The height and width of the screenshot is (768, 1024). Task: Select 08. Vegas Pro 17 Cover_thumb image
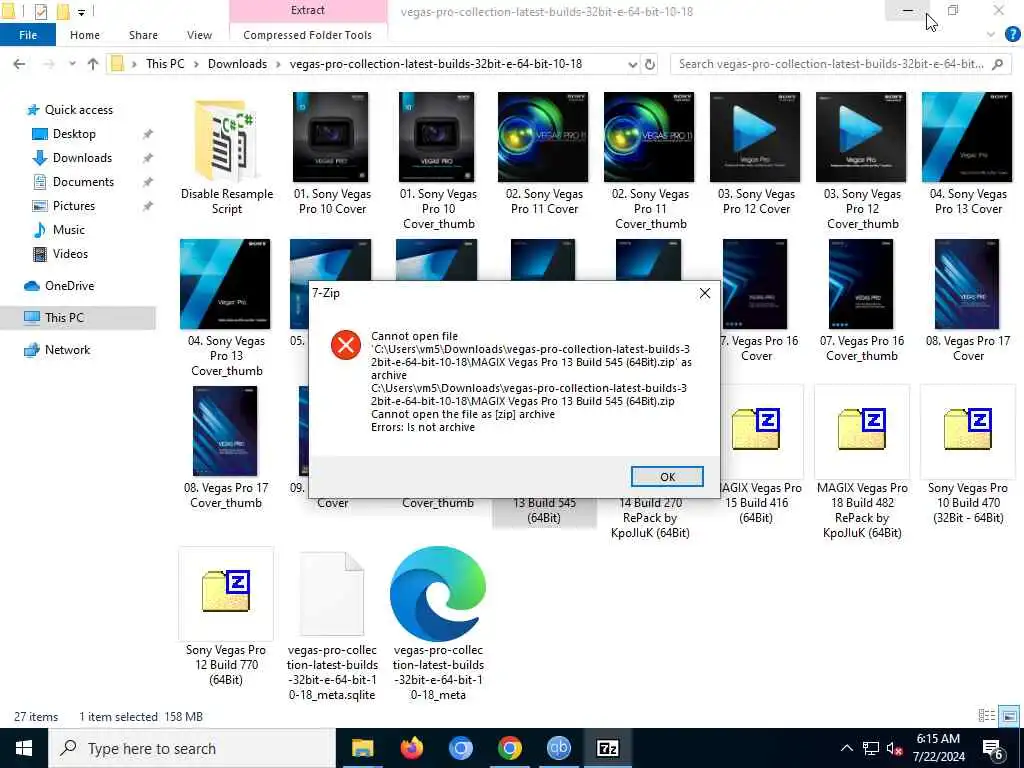(x=226, y=448)
